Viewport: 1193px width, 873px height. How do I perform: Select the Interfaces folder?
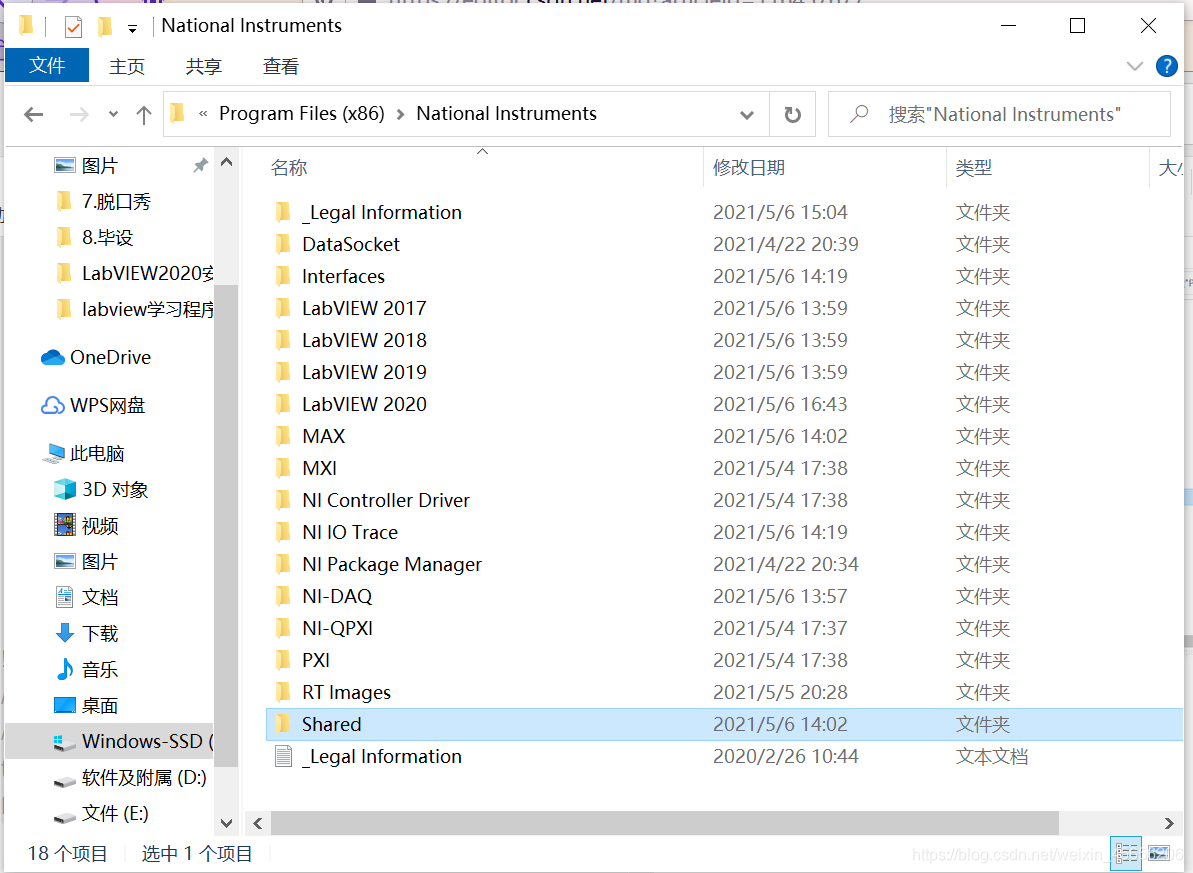point(343,276)
